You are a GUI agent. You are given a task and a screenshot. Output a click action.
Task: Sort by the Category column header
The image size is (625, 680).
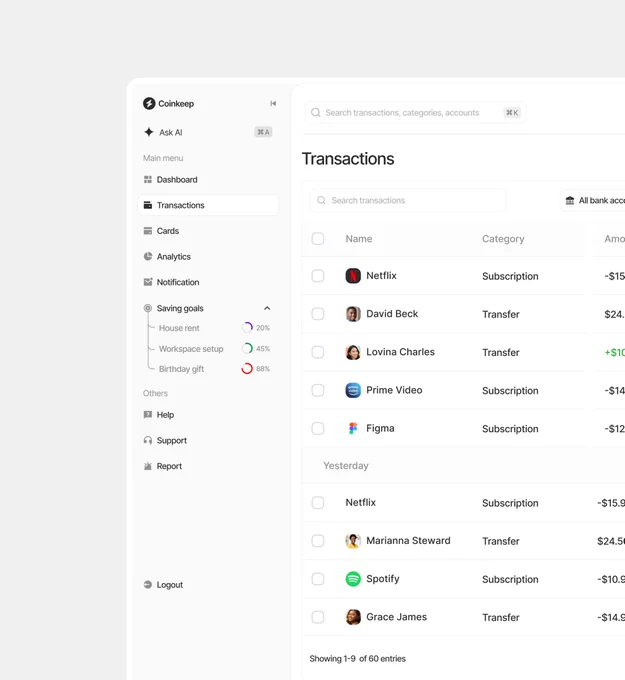(503, 239)
